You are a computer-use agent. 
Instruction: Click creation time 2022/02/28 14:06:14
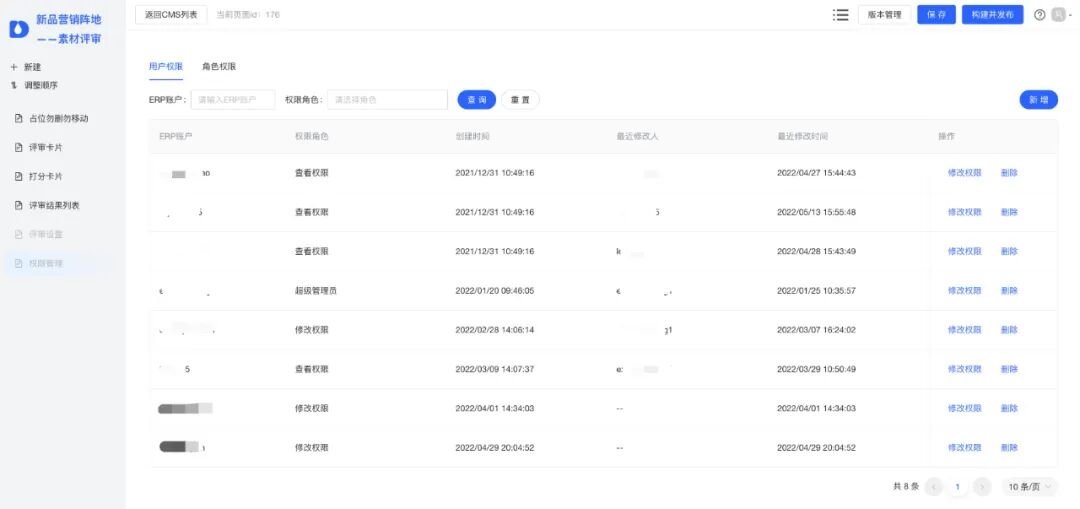tap(495, 330)
